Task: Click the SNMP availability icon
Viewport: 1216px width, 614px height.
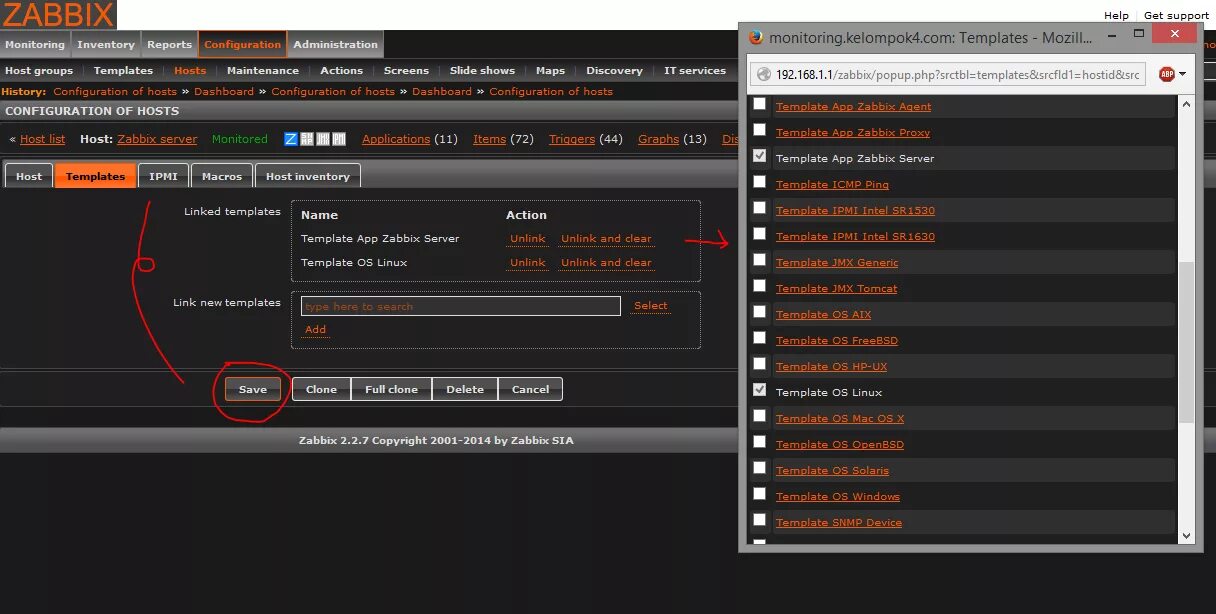Action: [307, 139]
